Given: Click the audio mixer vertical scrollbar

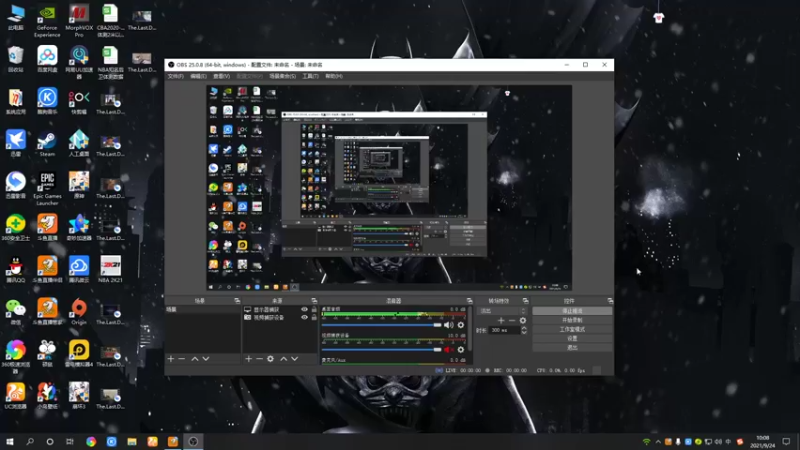Looking at the screenshot, I should 469,329.
